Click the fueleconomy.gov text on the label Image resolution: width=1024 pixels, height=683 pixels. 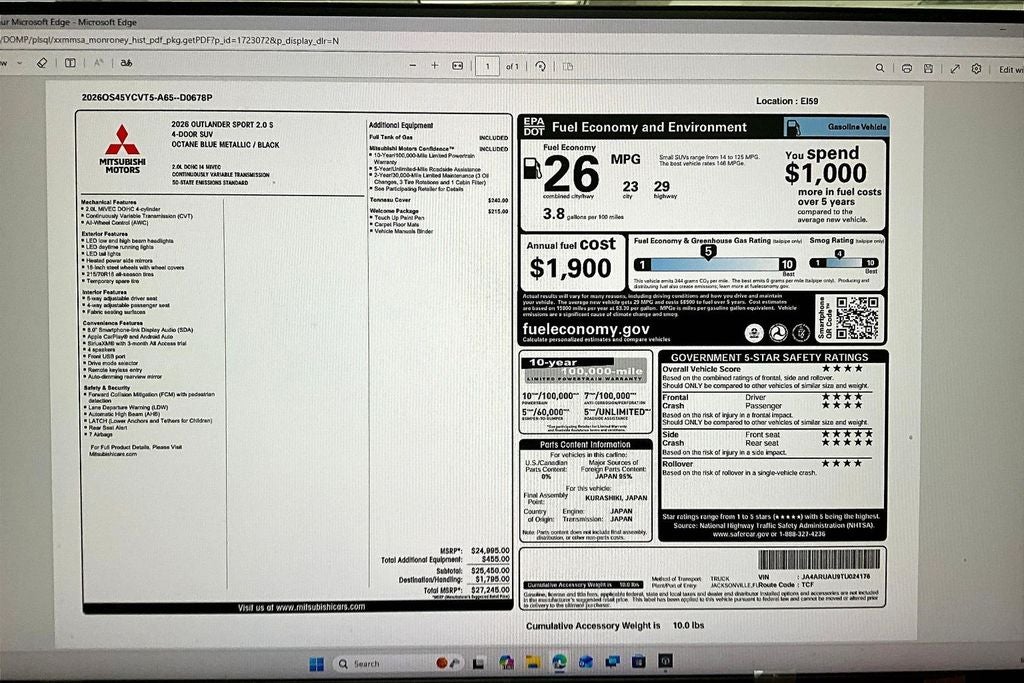tap(586, 329)
